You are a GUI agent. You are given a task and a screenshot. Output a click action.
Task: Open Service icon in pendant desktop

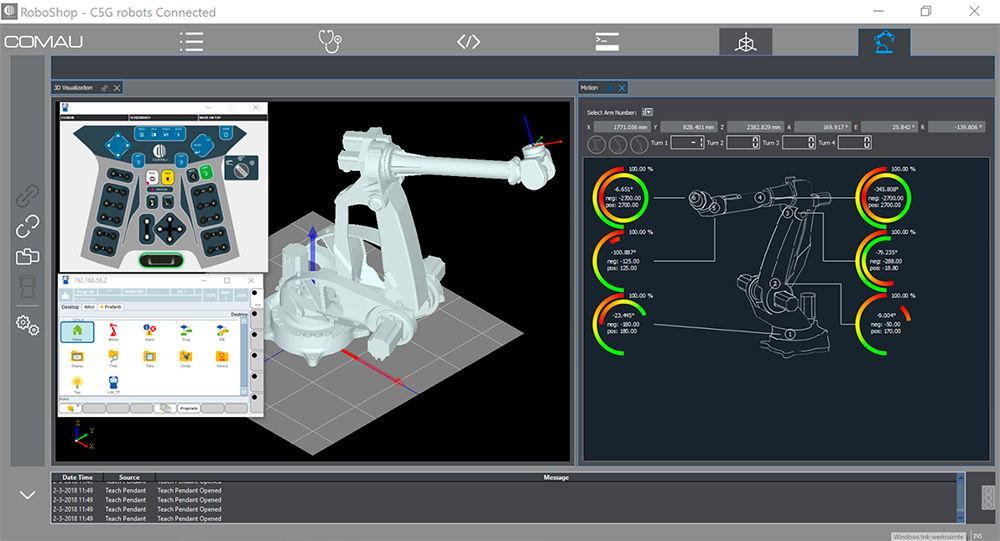222,359
